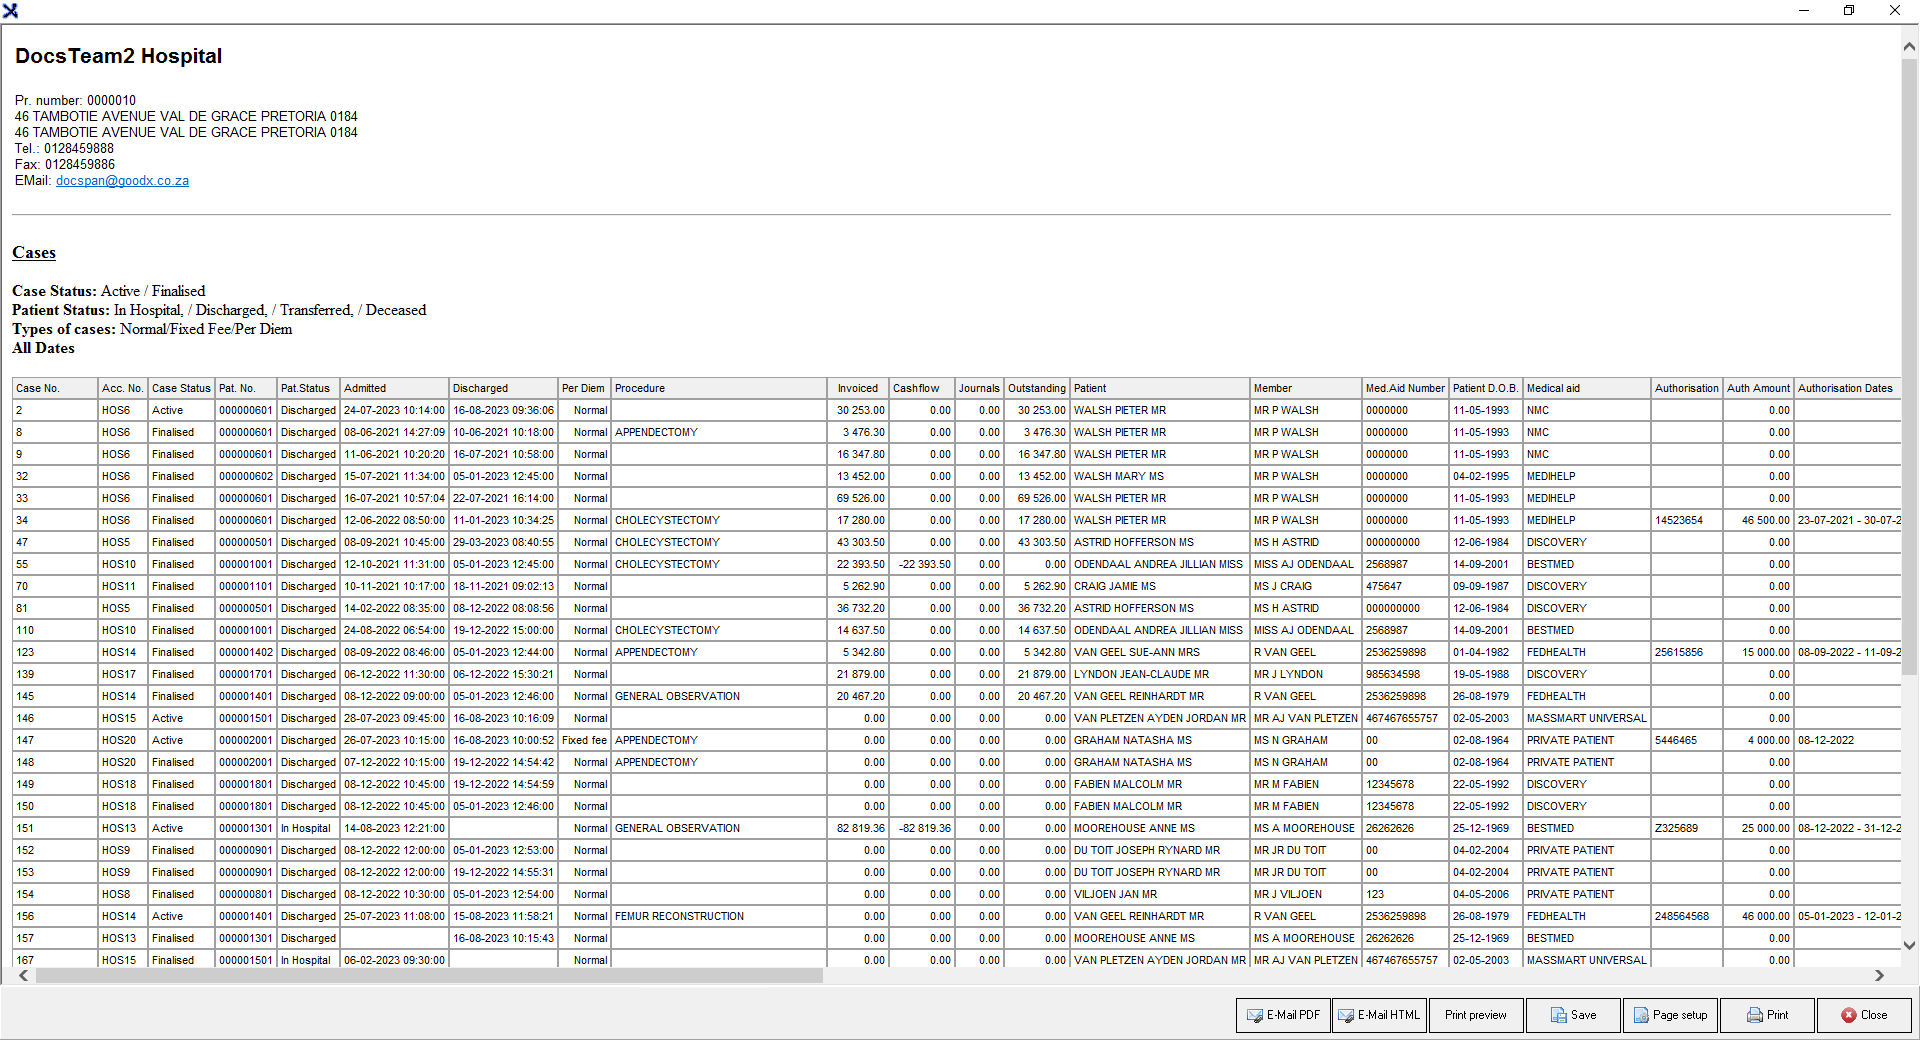Send report via E-Mail HTML button
1920x1040 pixels.
[x=1379, y=1015]
